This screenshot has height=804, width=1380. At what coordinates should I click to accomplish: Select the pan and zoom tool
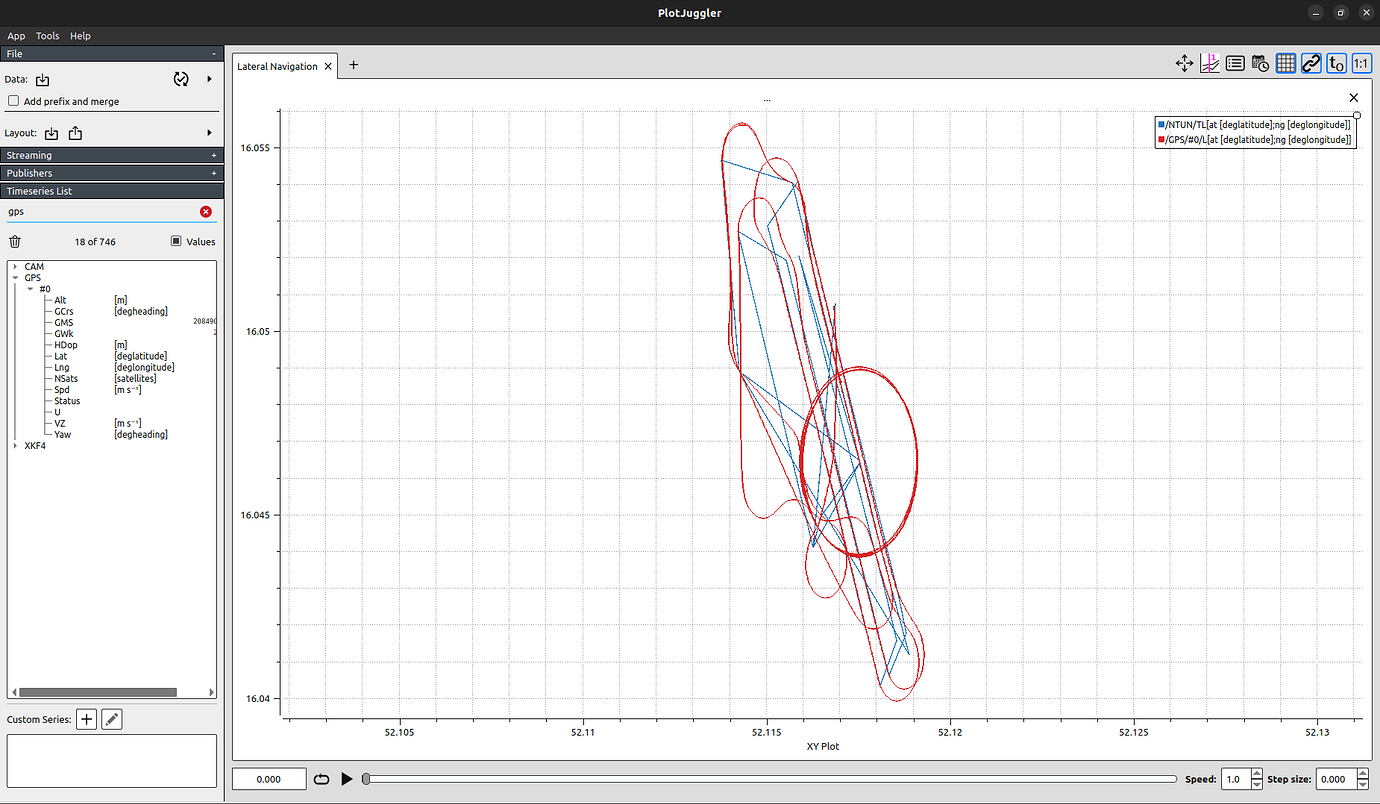coord(1184,63)
